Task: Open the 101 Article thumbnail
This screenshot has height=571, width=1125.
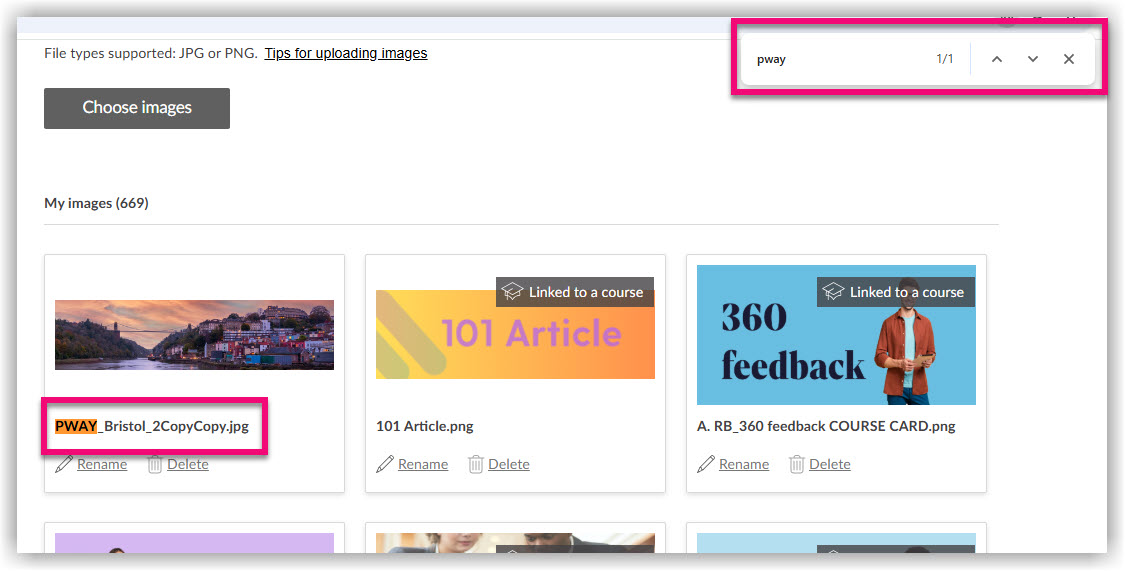Action: click(515, 334)
